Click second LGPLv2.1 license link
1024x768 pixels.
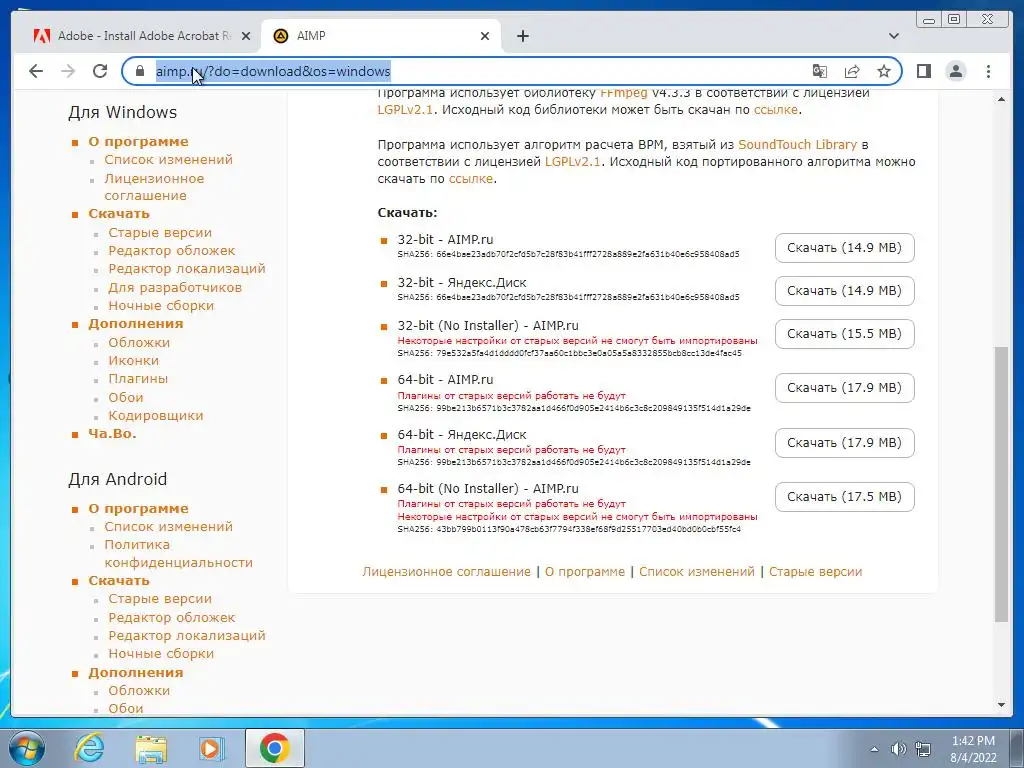(573, 161)
